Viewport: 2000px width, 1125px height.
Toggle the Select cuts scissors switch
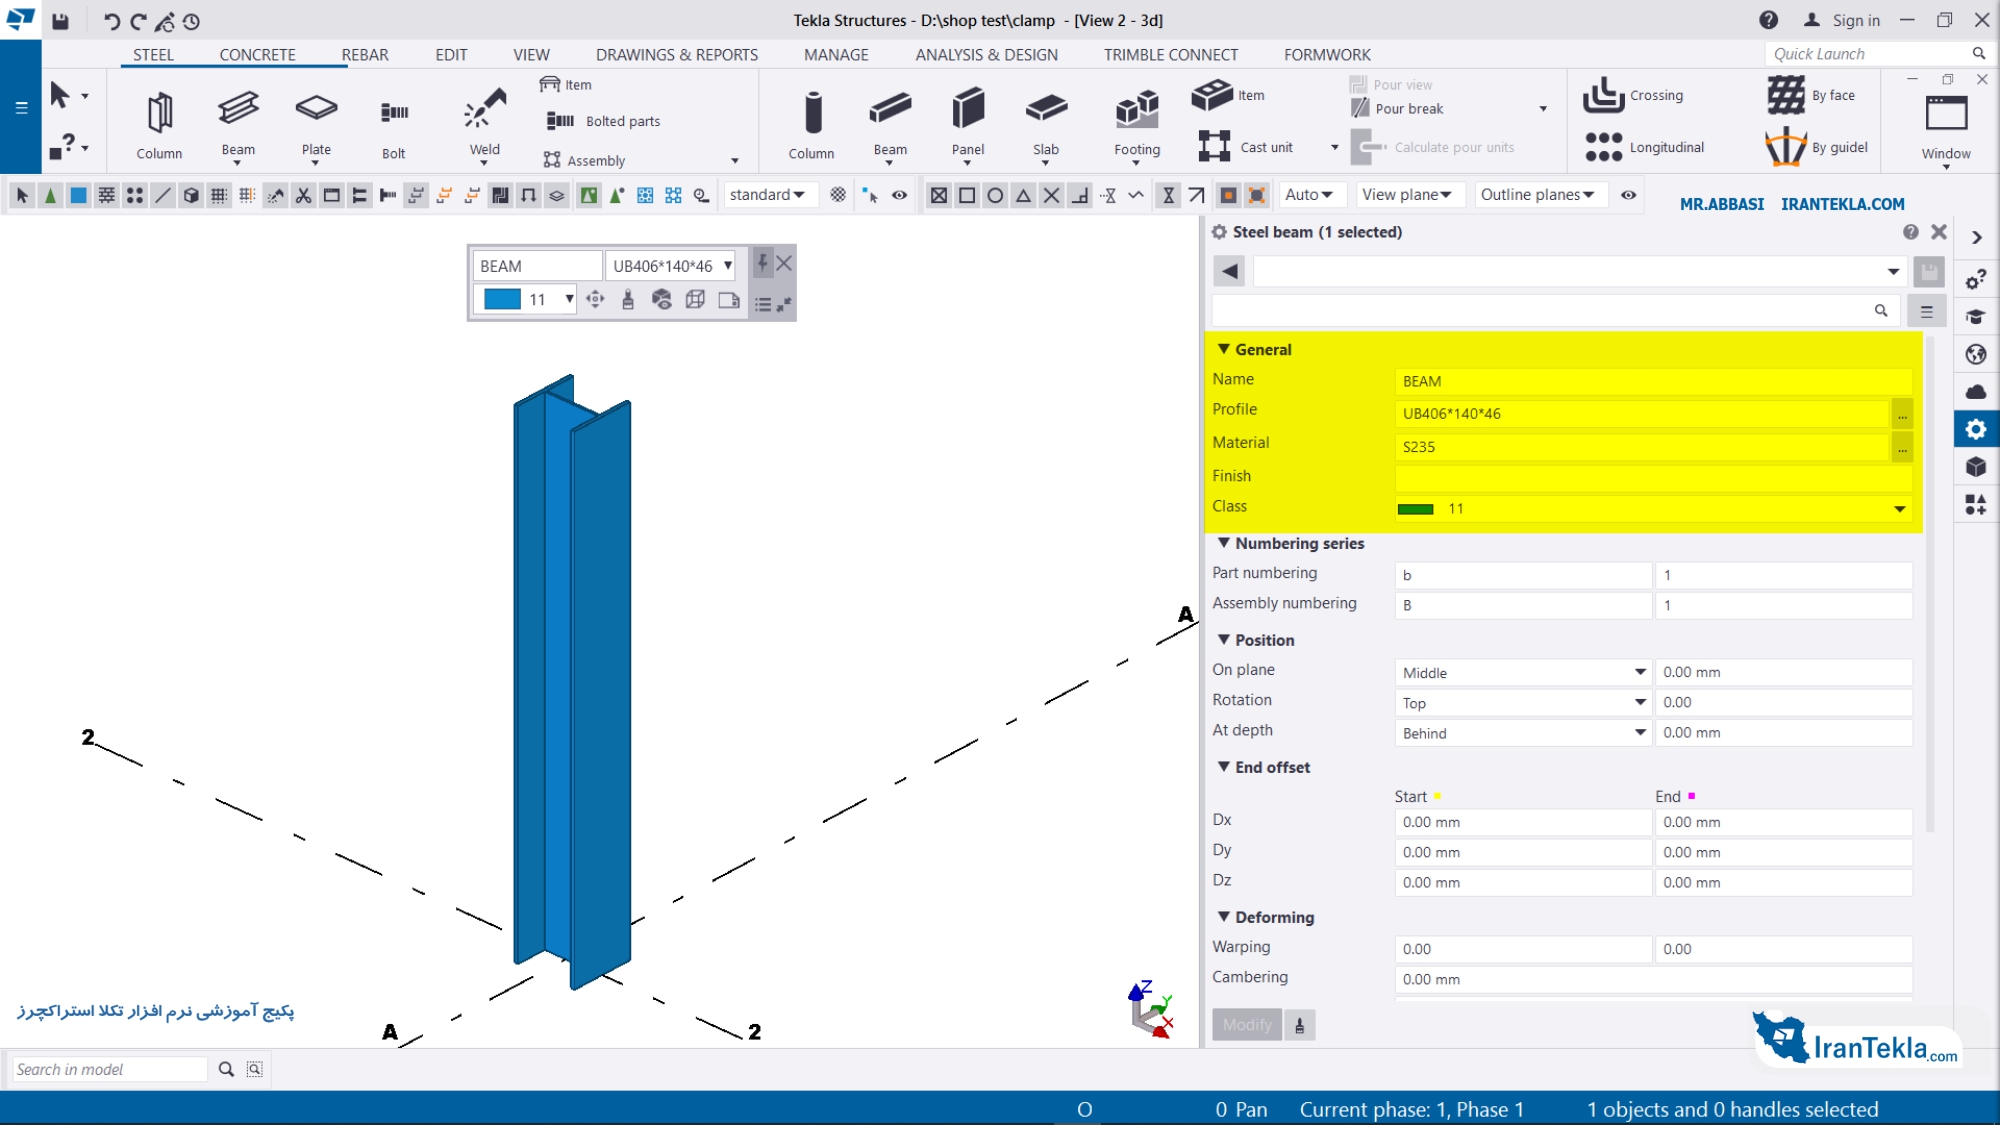[x=303, y=195]
